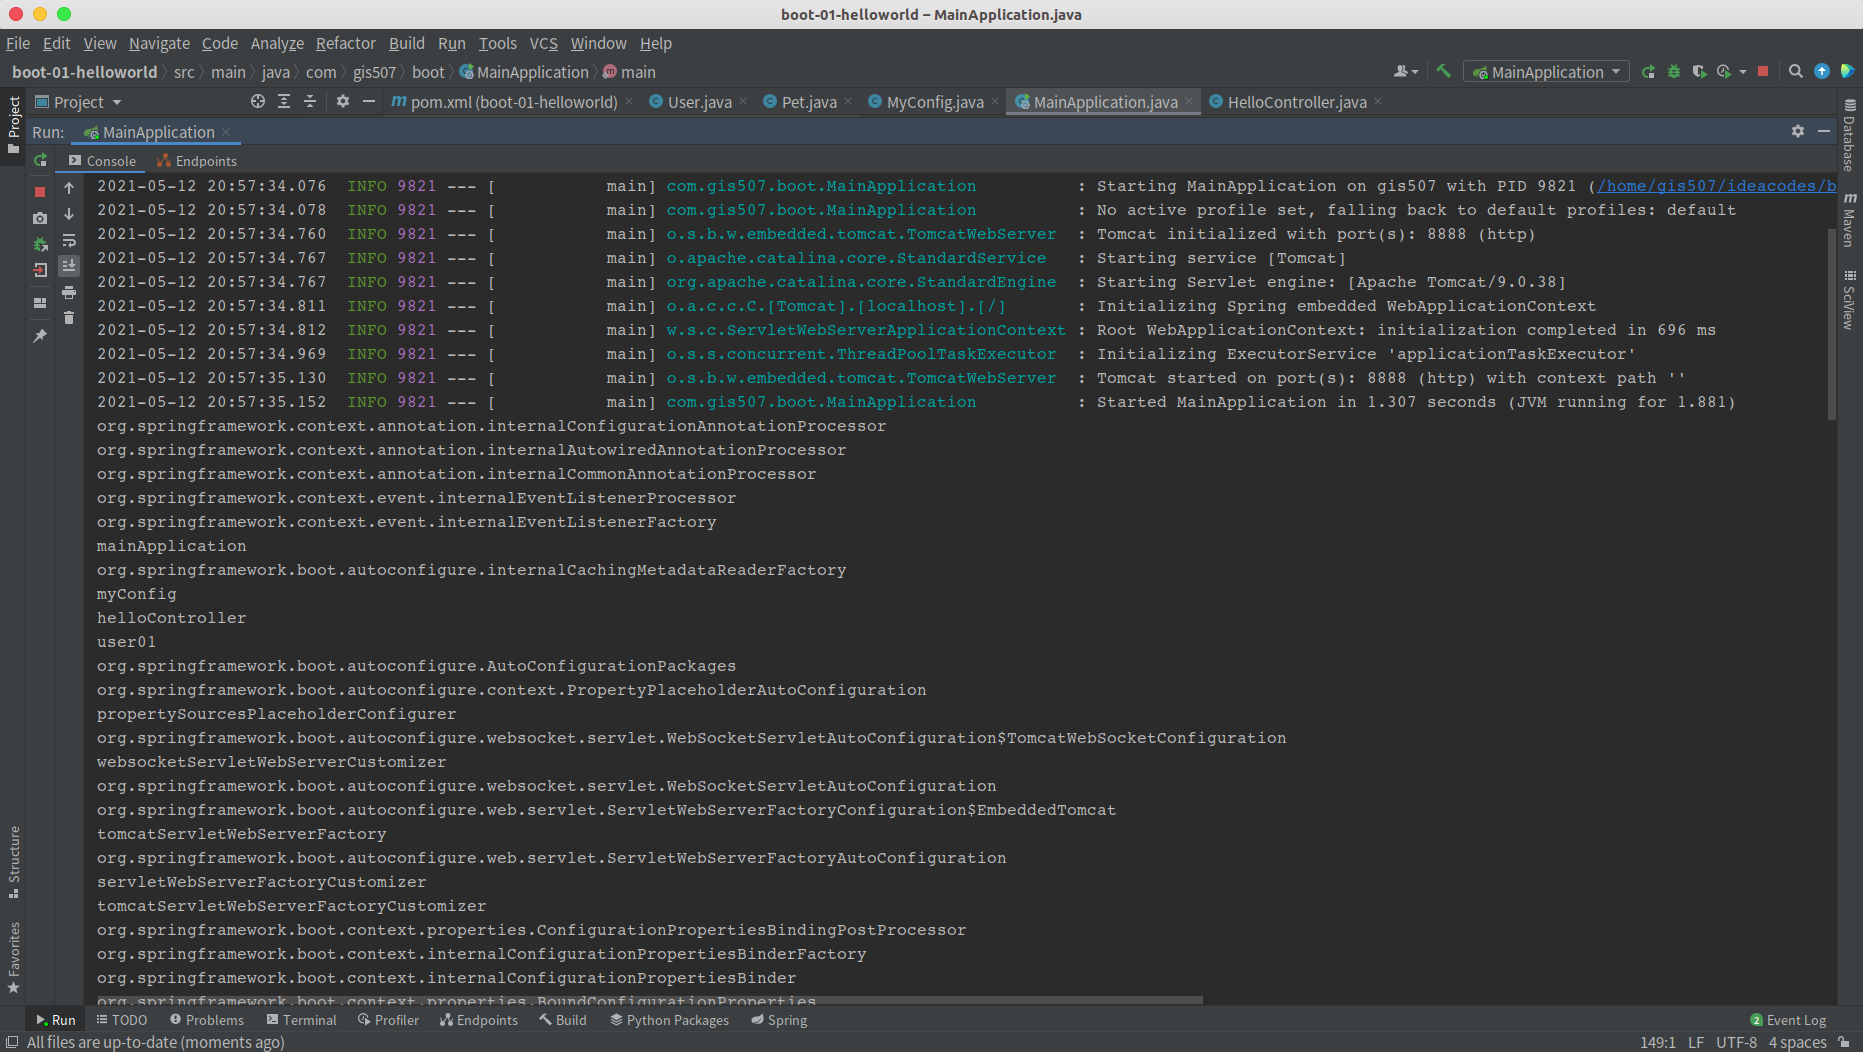Click the down arrow stack trace icon

coord(69,214)
